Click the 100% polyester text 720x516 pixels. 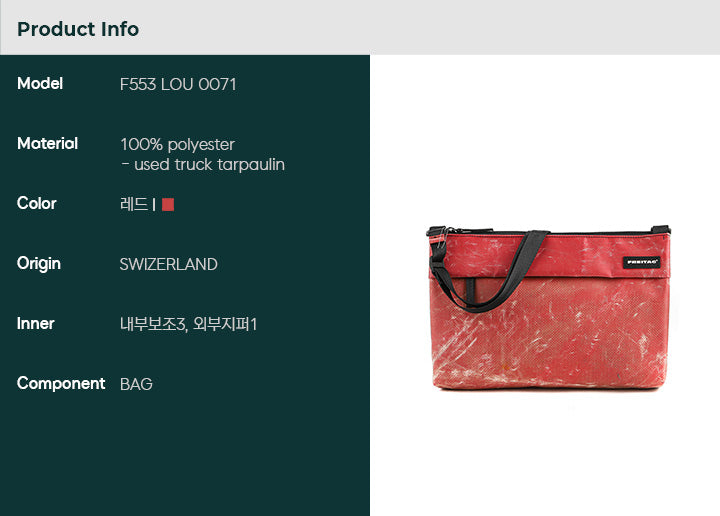pos(177,145)
